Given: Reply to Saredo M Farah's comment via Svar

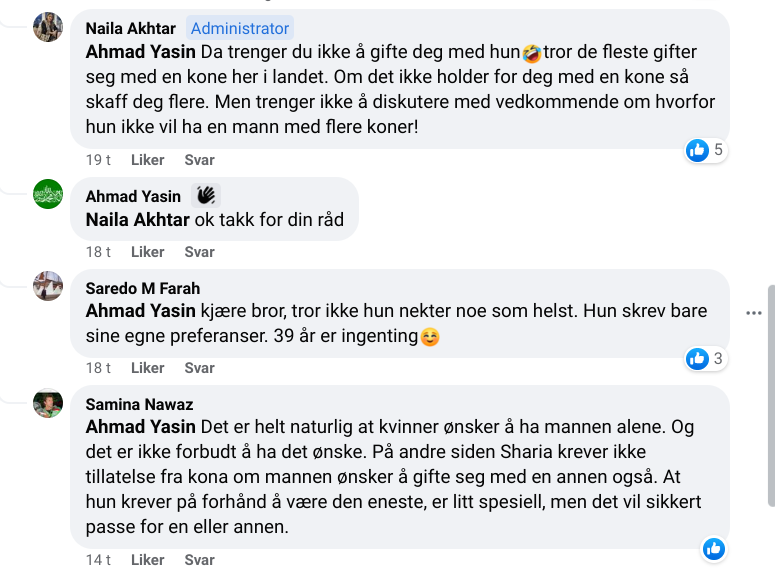Looking at the screenshot, I should point(200,368).
